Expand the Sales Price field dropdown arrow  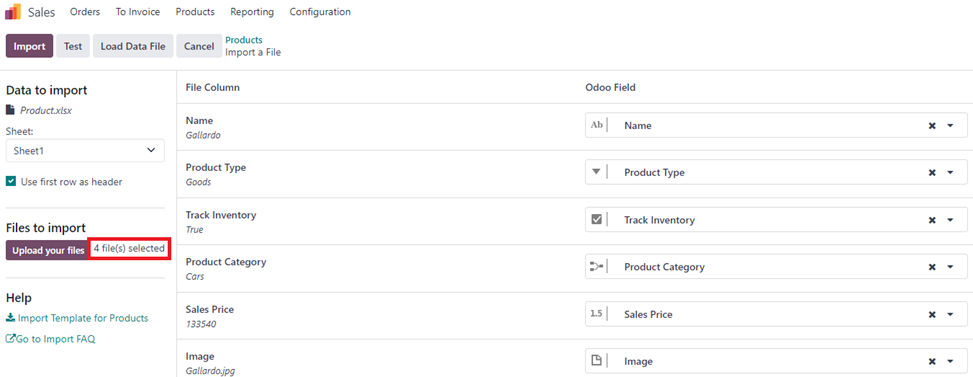(x=950, y=314)
